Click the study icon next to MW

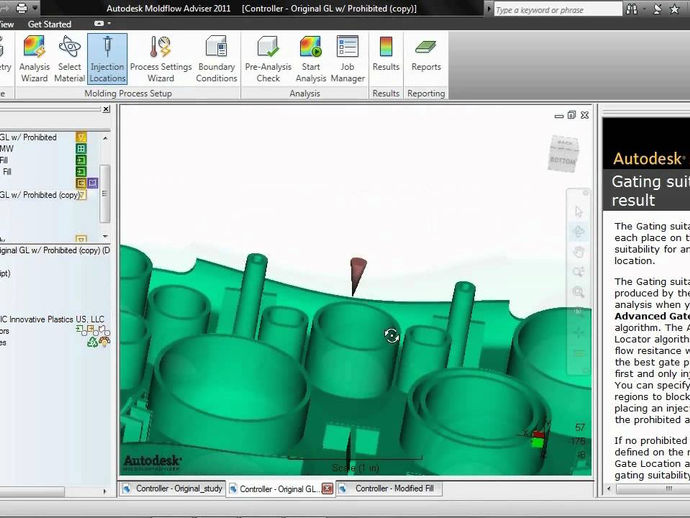(x=81, y=149)
